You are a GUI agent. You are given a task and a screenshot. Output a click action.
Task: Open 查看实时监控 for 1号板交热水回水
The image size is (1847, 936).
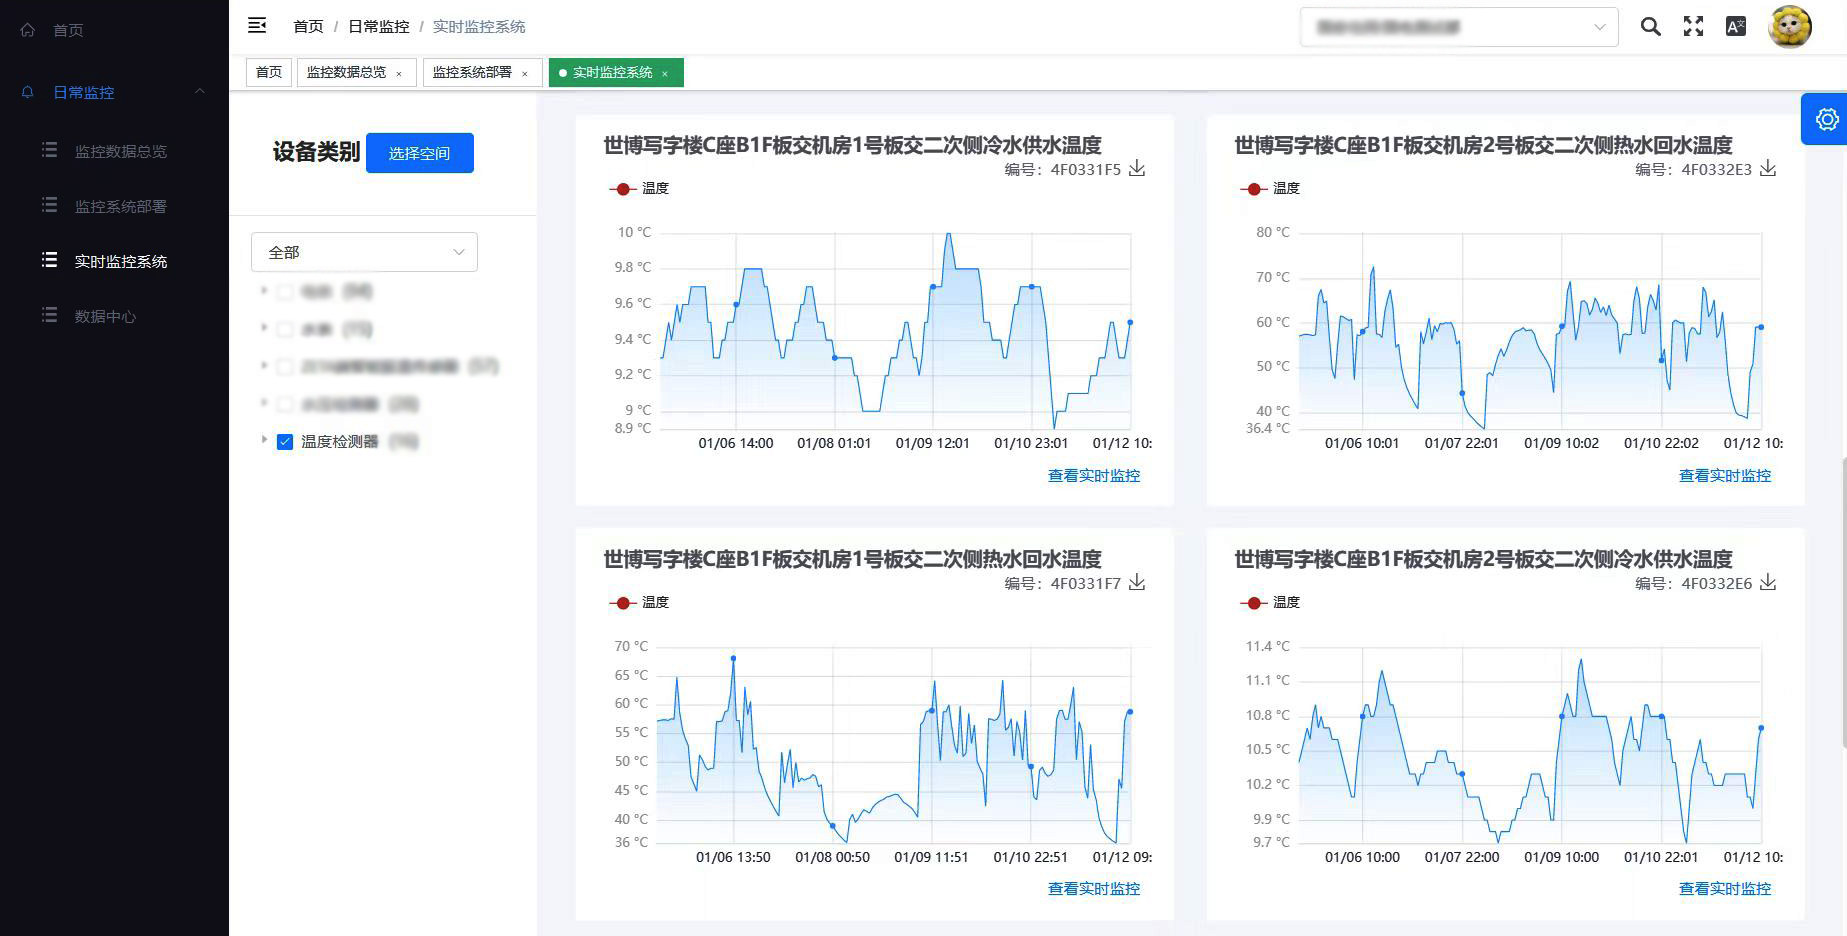[1094, 889]
